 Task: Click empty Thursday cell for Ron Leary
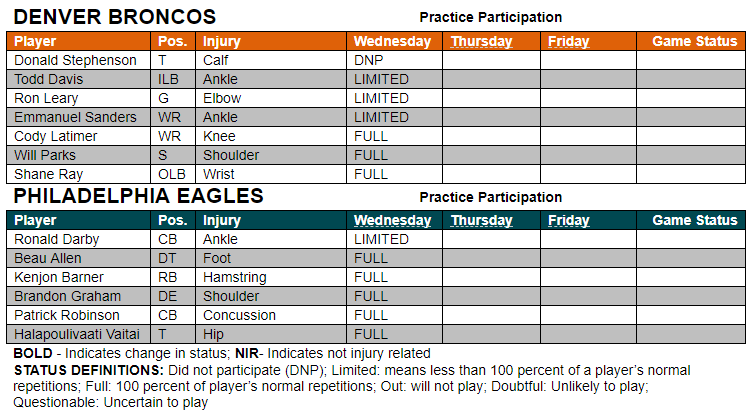pos(491,98)
